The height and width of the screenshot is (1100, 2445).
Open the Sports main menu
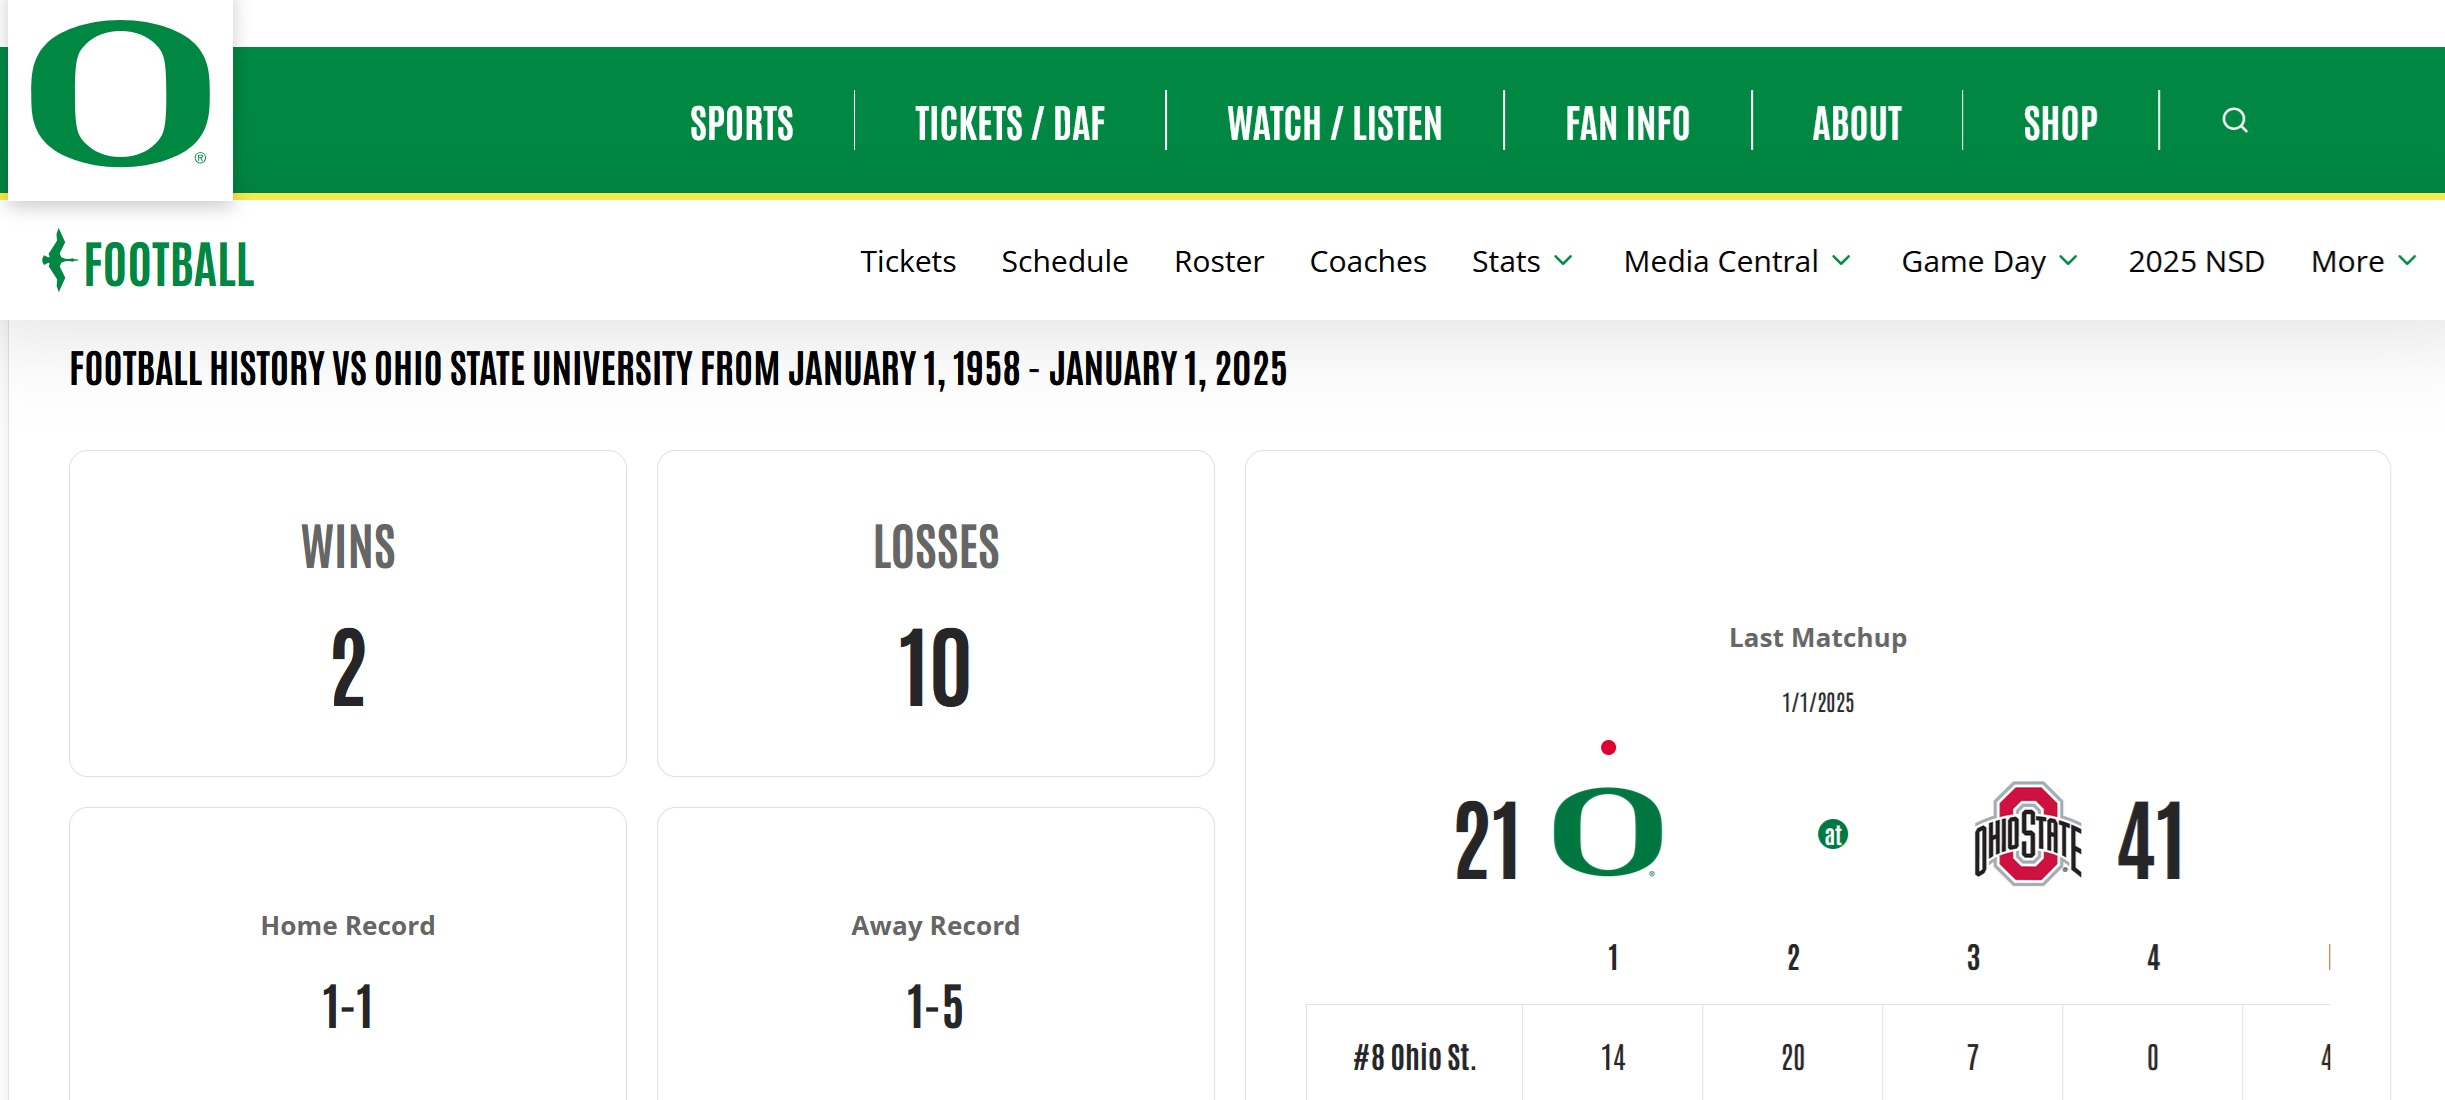[x=741, y=124]
